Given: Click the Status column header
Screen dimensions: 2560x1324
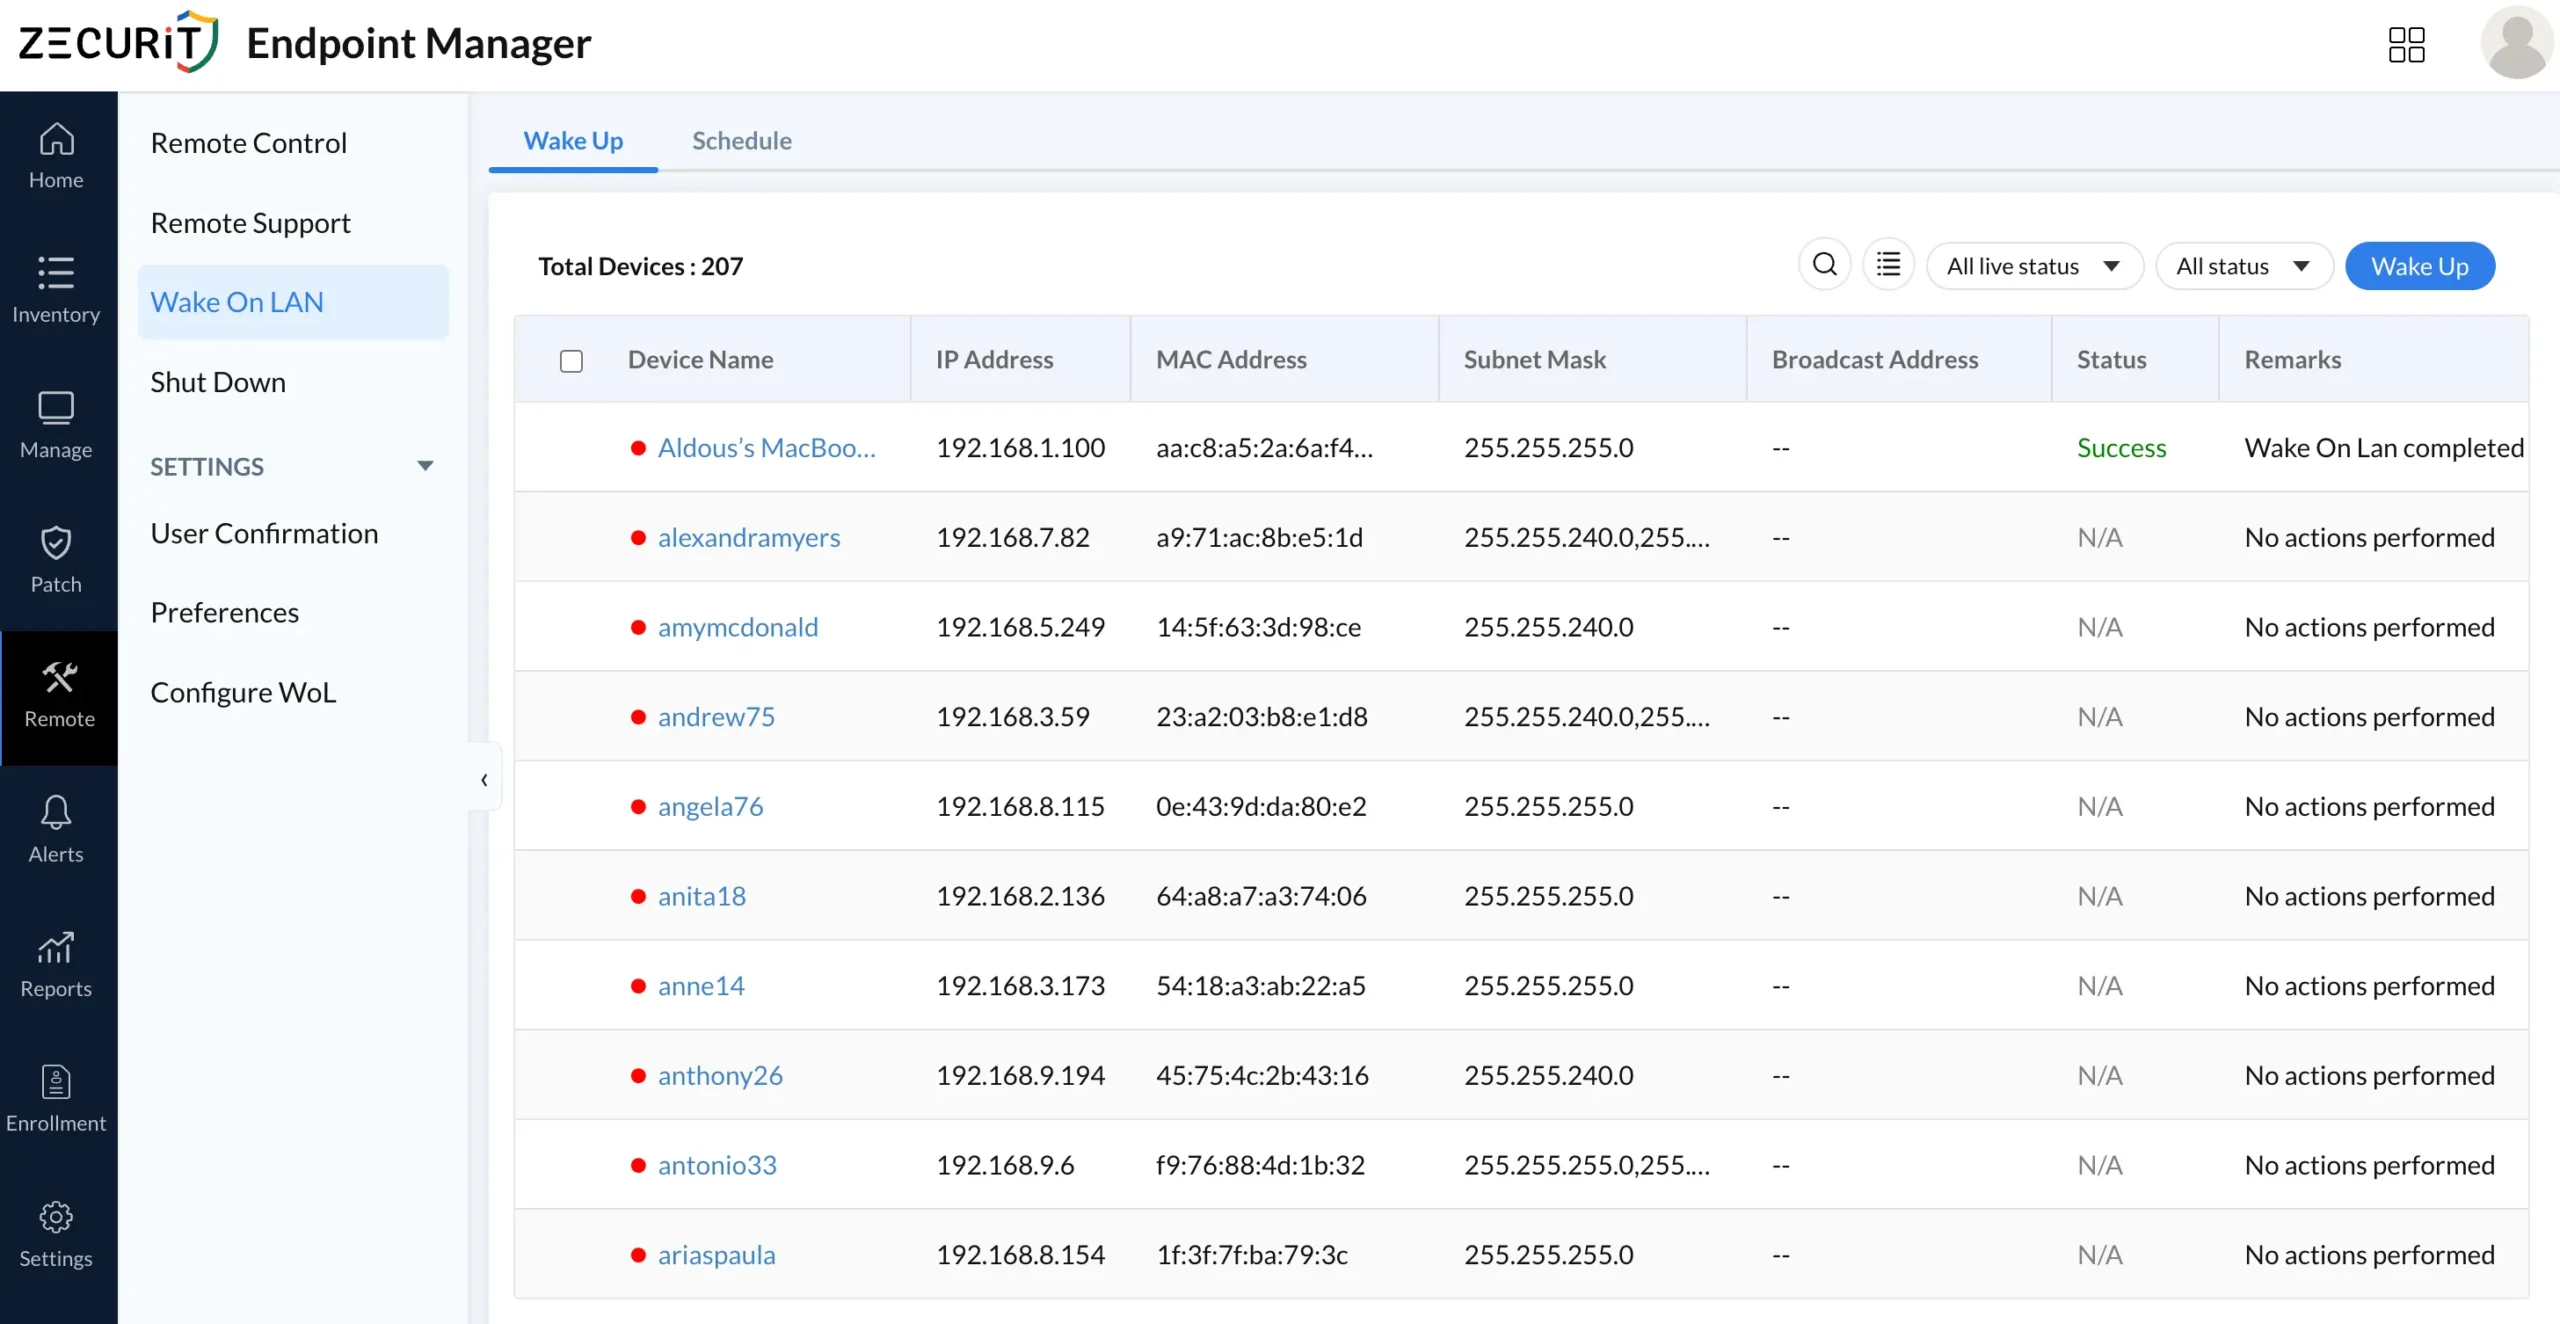Looking at the screenshot, I should [2111, 359].
